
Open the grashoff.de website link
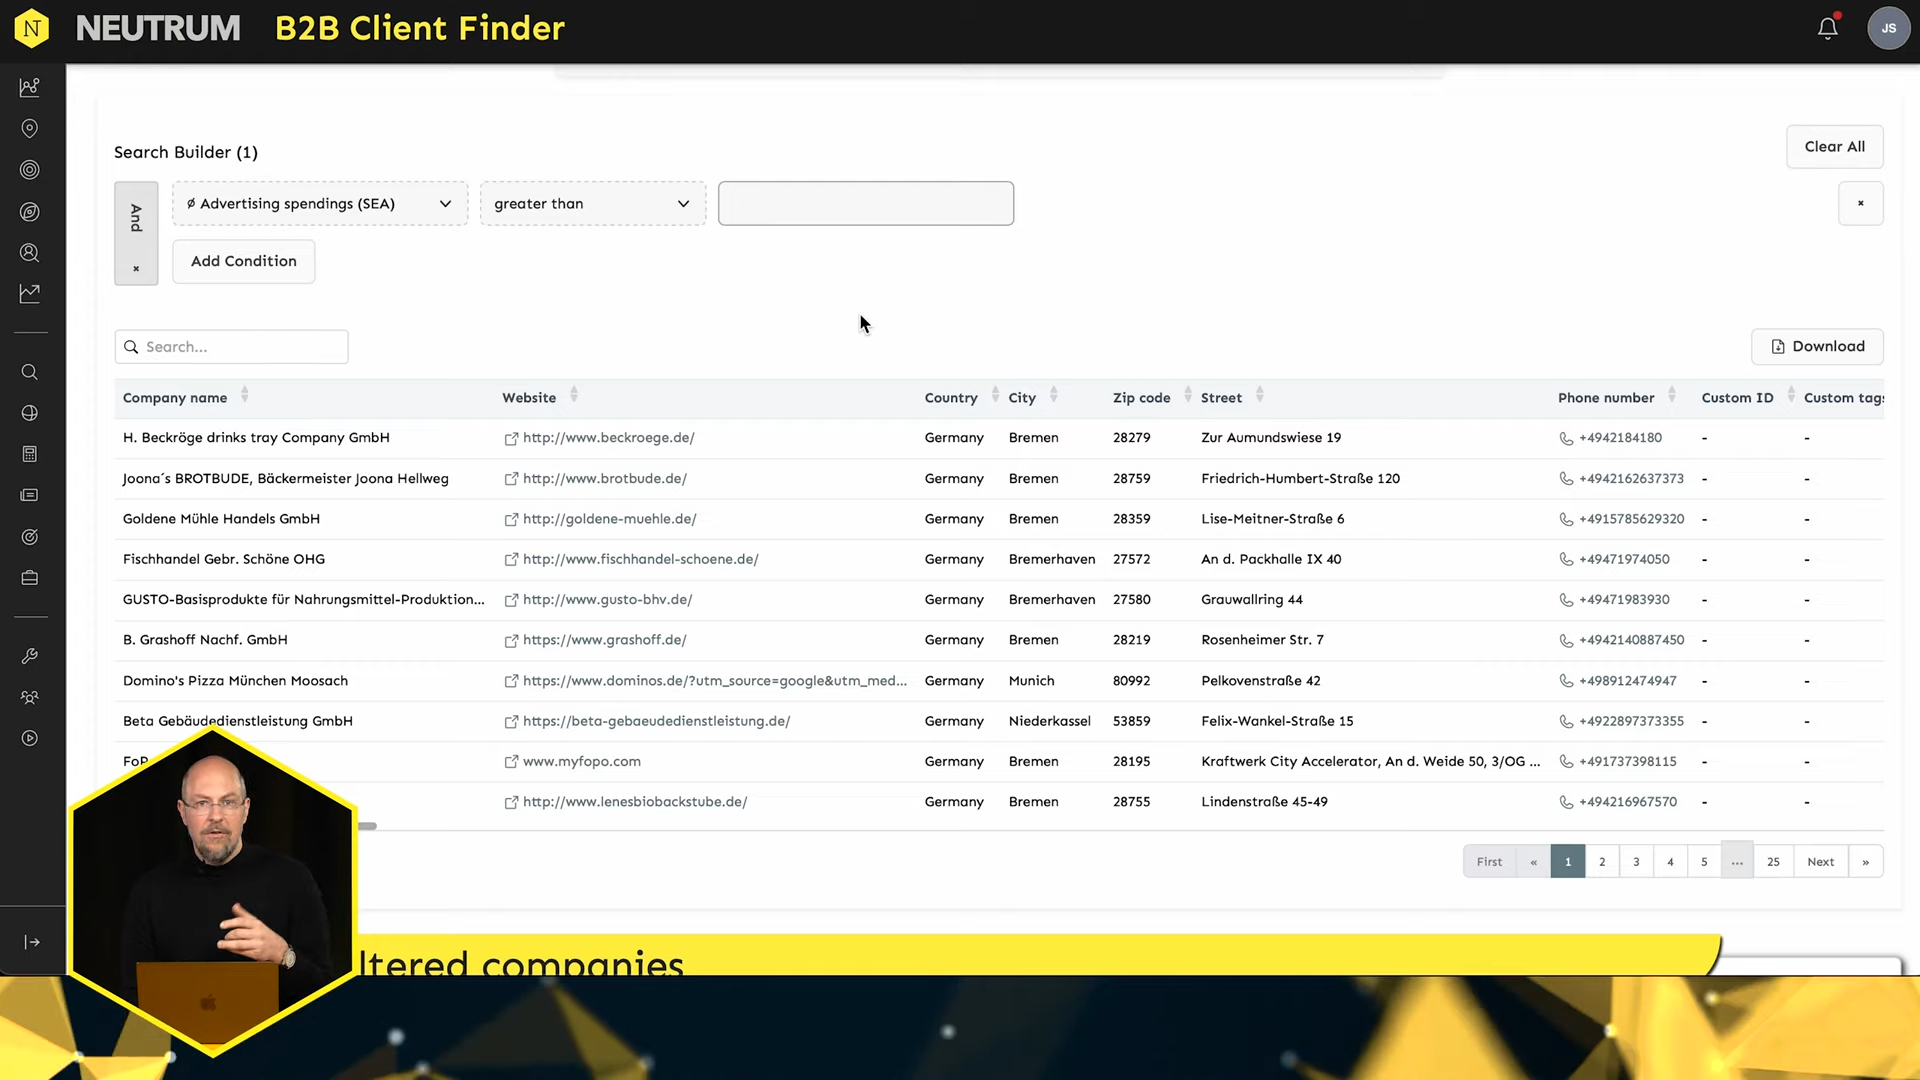(604, 640)
